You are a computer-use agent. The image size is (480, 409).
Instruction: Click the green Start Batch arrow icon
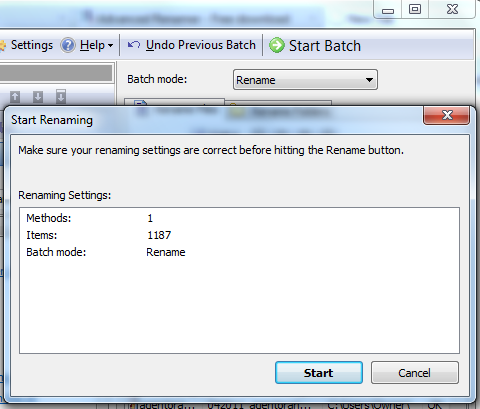pos(277,45)
